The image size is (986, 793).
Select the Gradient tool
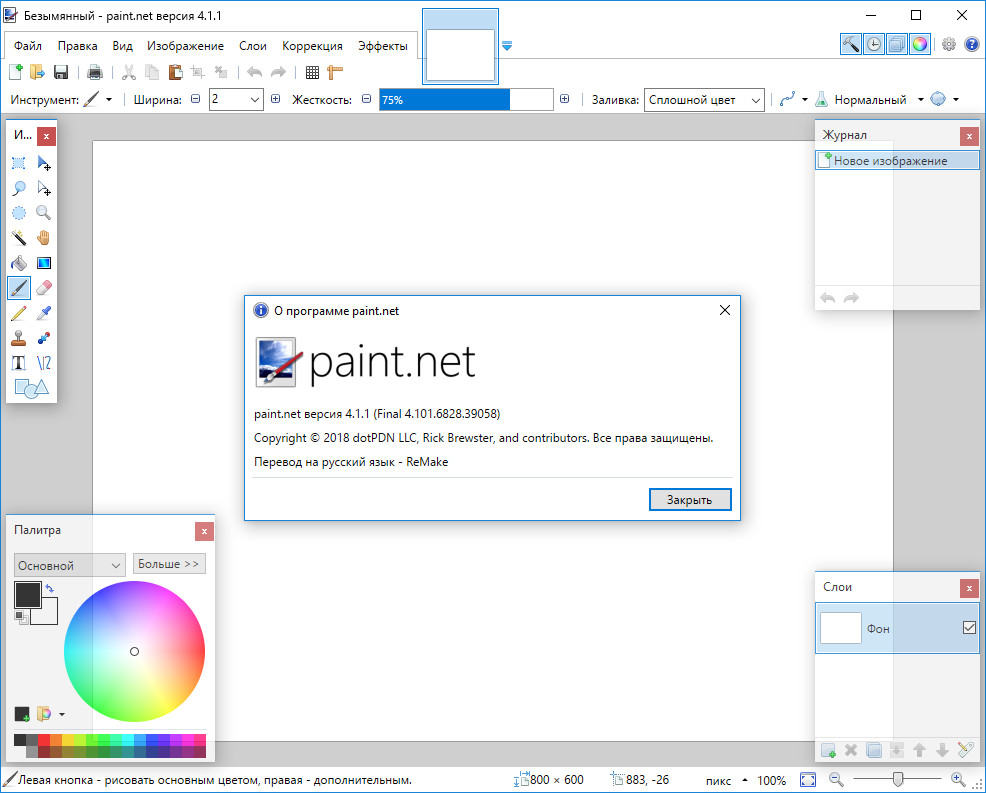(43, 263)
